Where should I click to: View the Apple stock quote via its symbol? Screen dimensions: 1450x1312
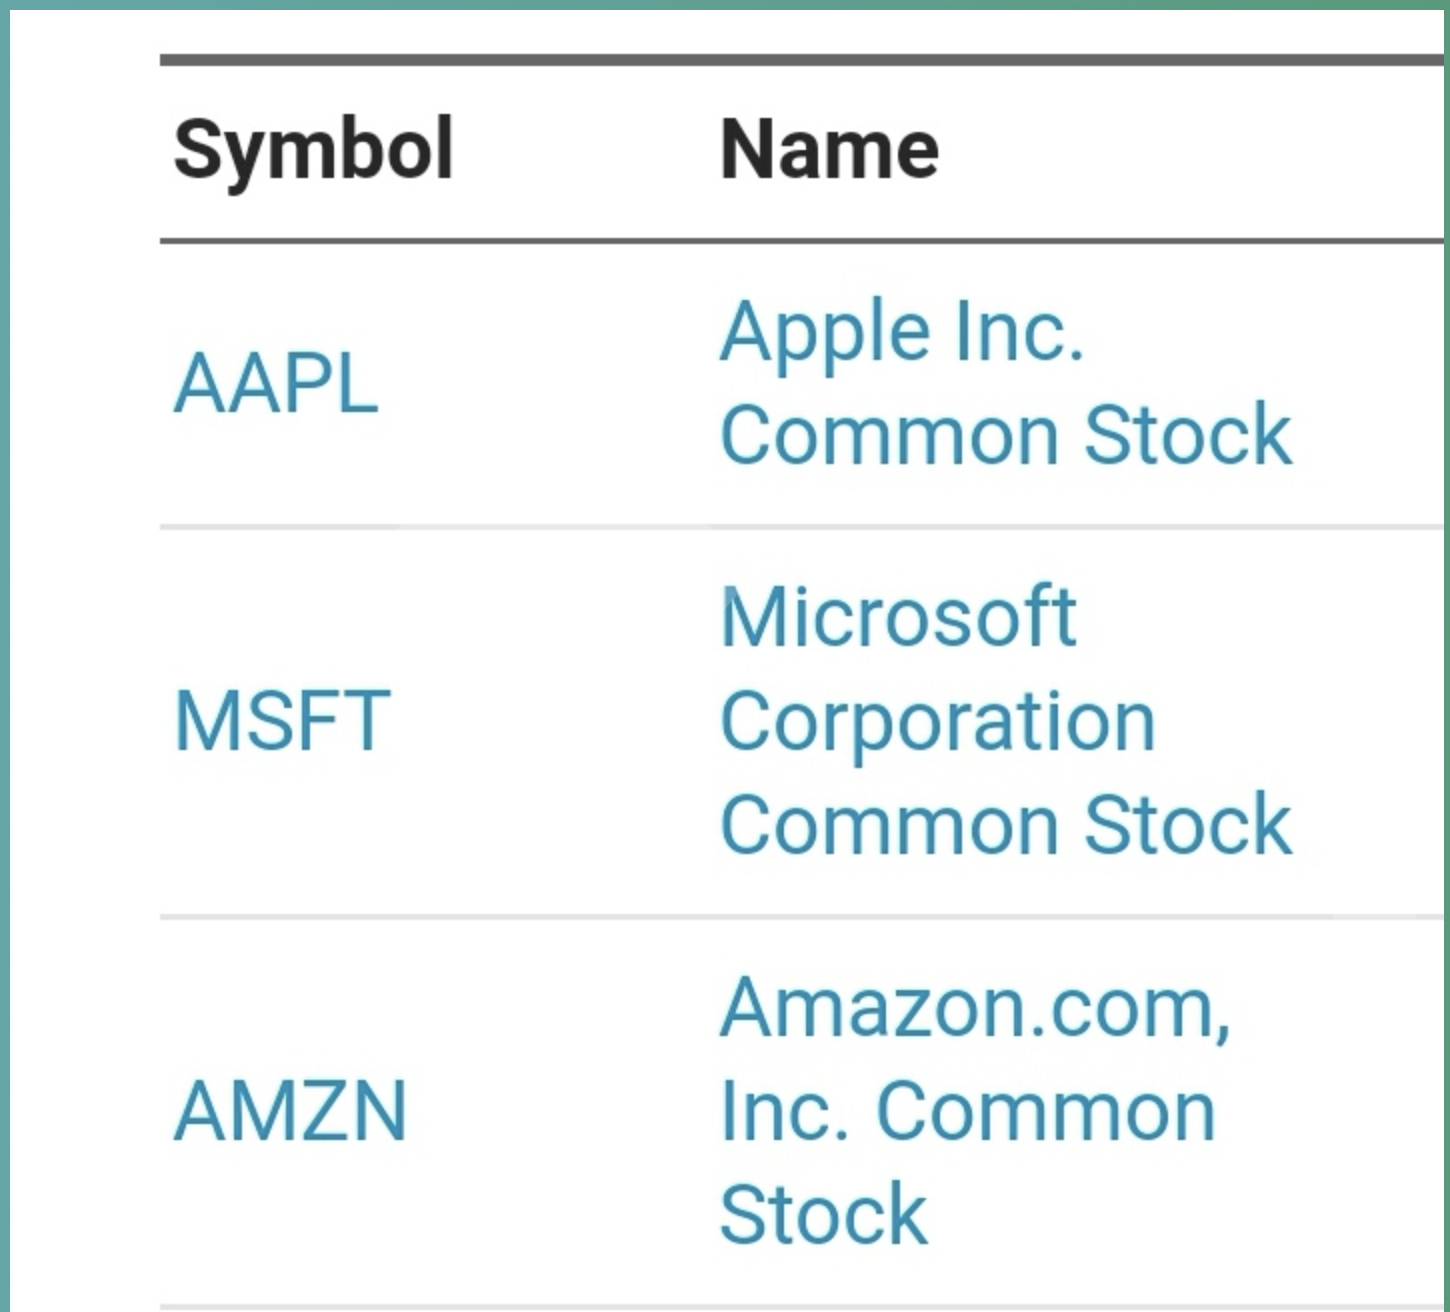point(276,384)
